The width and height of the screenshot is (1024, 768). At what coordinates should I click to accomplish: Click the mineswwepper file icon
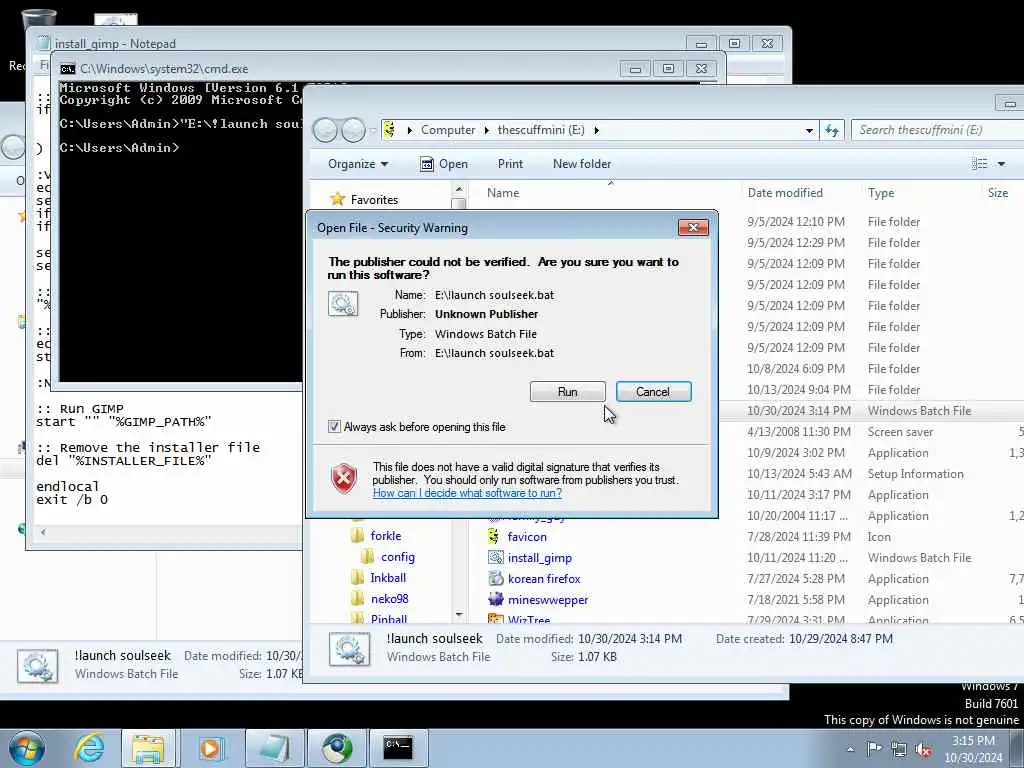[x=496, y=599]
